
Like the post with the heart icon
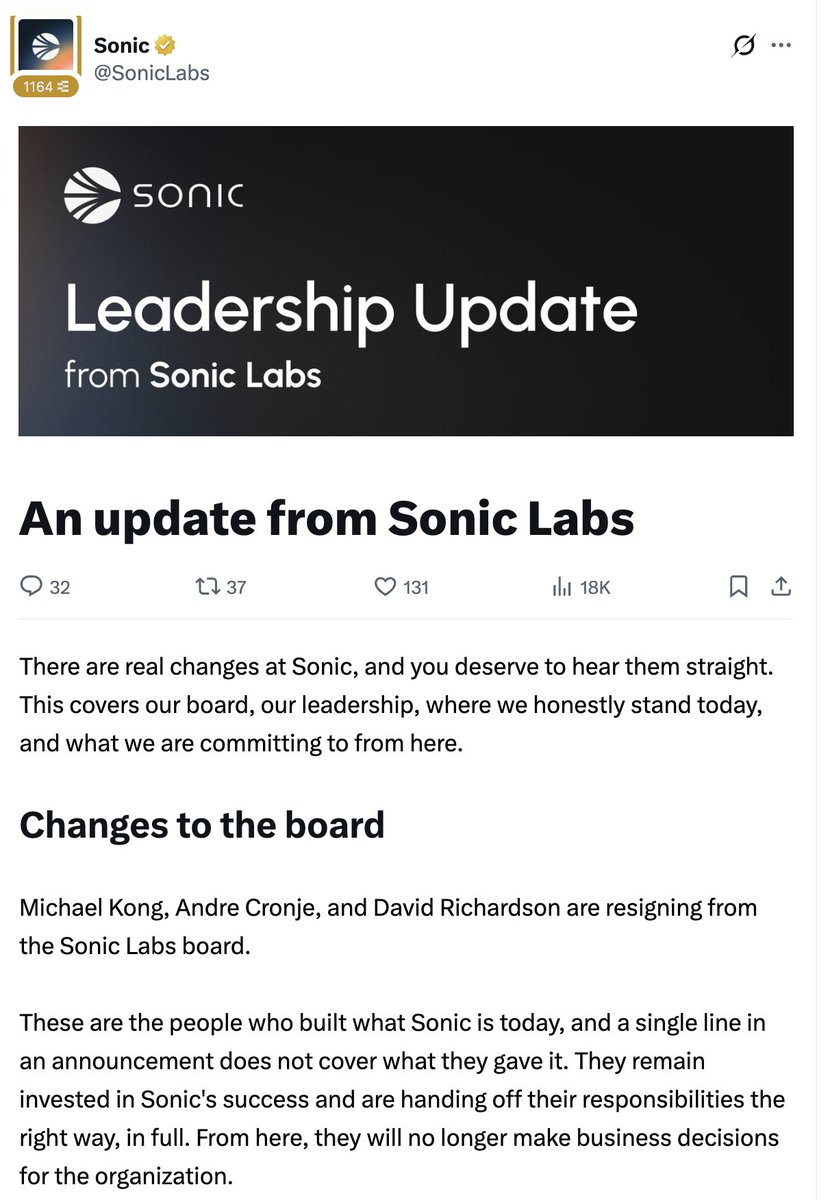[401, 587]
